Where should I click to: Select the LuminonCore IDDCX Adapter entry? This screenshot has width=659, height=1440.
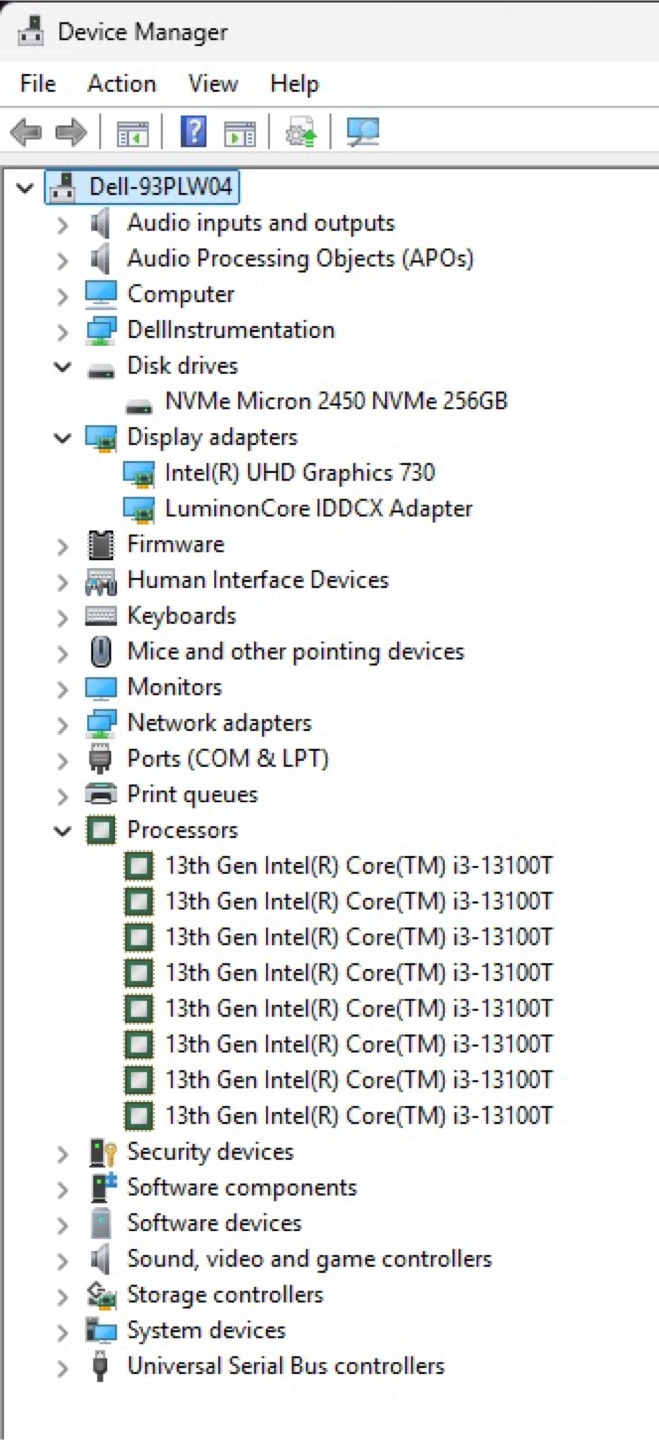point(318,508)
